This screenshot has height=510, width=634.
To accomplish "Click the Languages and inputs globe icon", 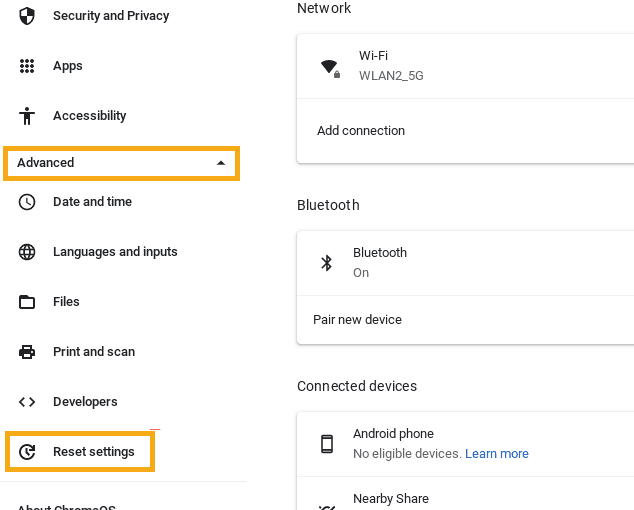I will point(27,252).
